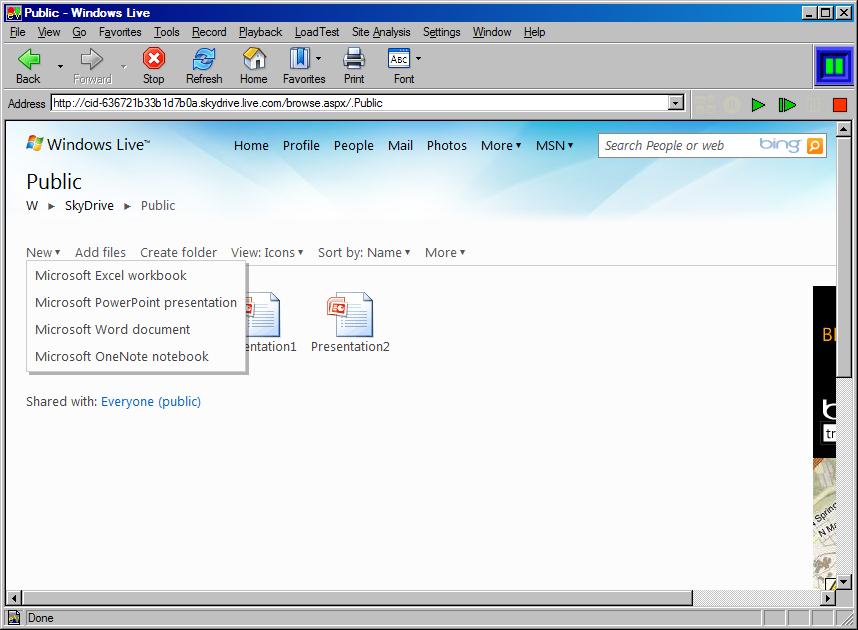
Task: Open the Address bar dropdown list
Action: tap(676, 103)
